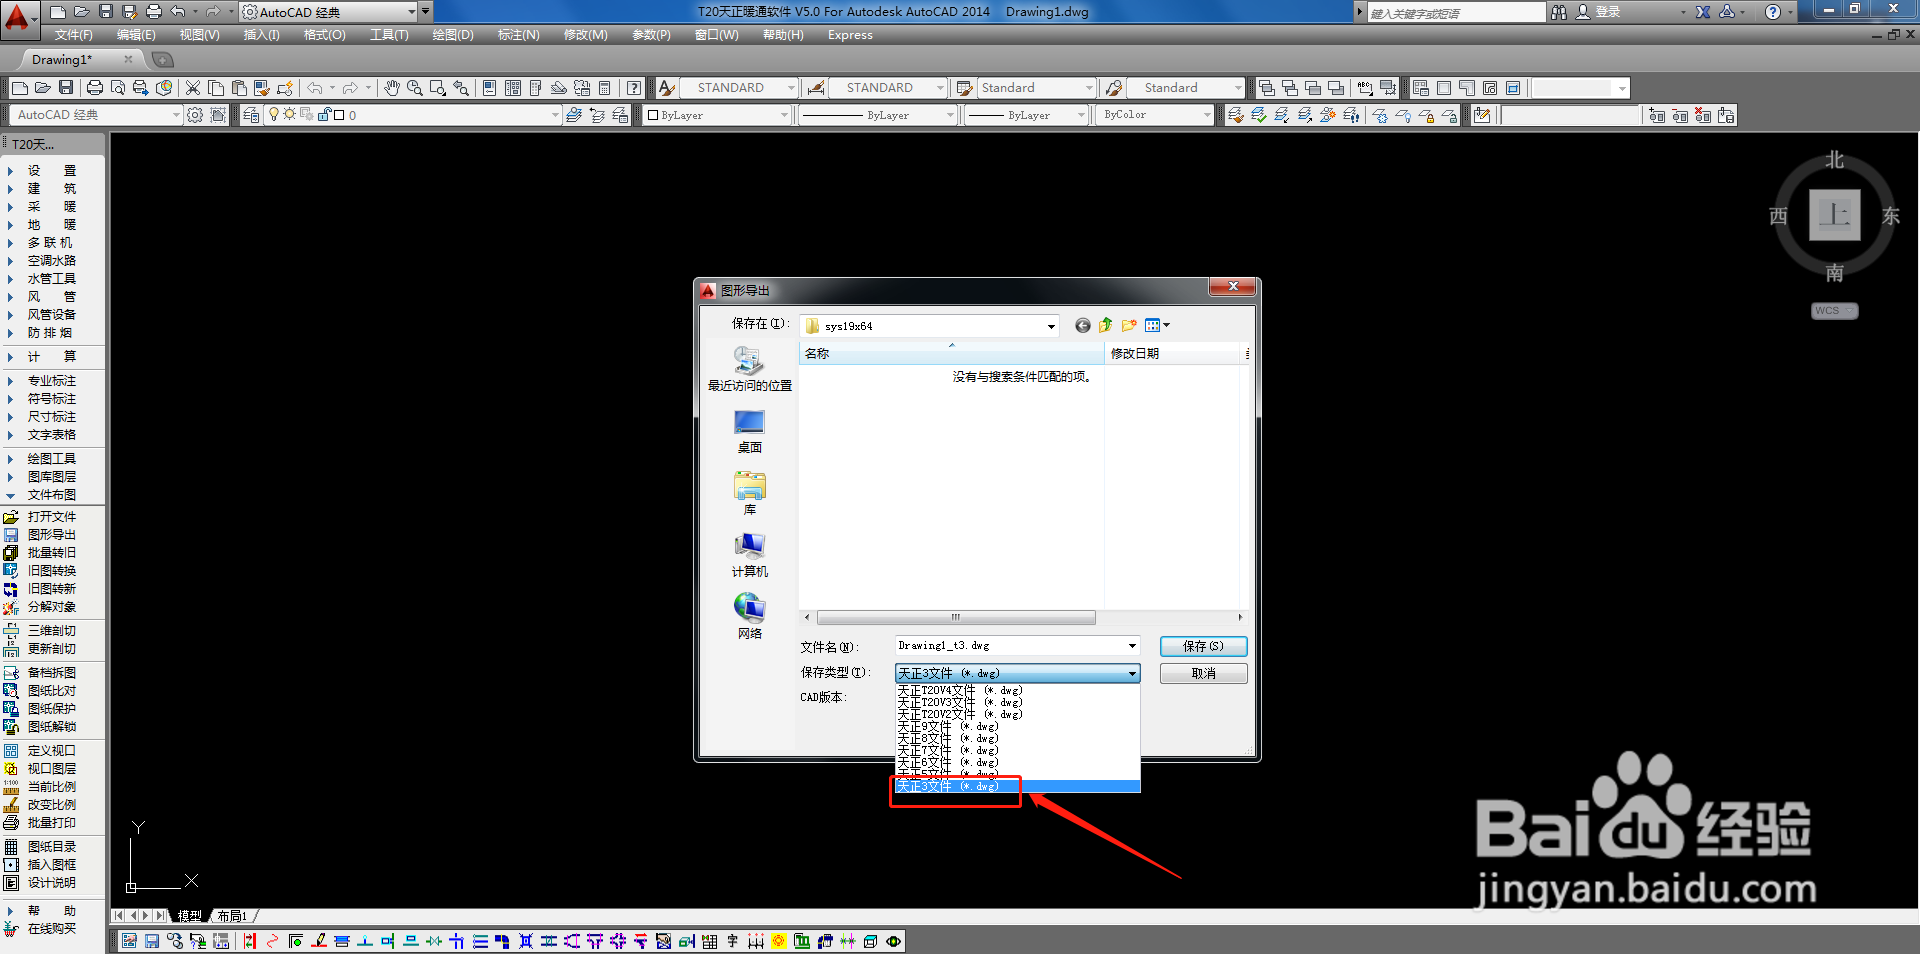
Task: Open the 保存在 folder dropdown
Action: pos(1051,326)
